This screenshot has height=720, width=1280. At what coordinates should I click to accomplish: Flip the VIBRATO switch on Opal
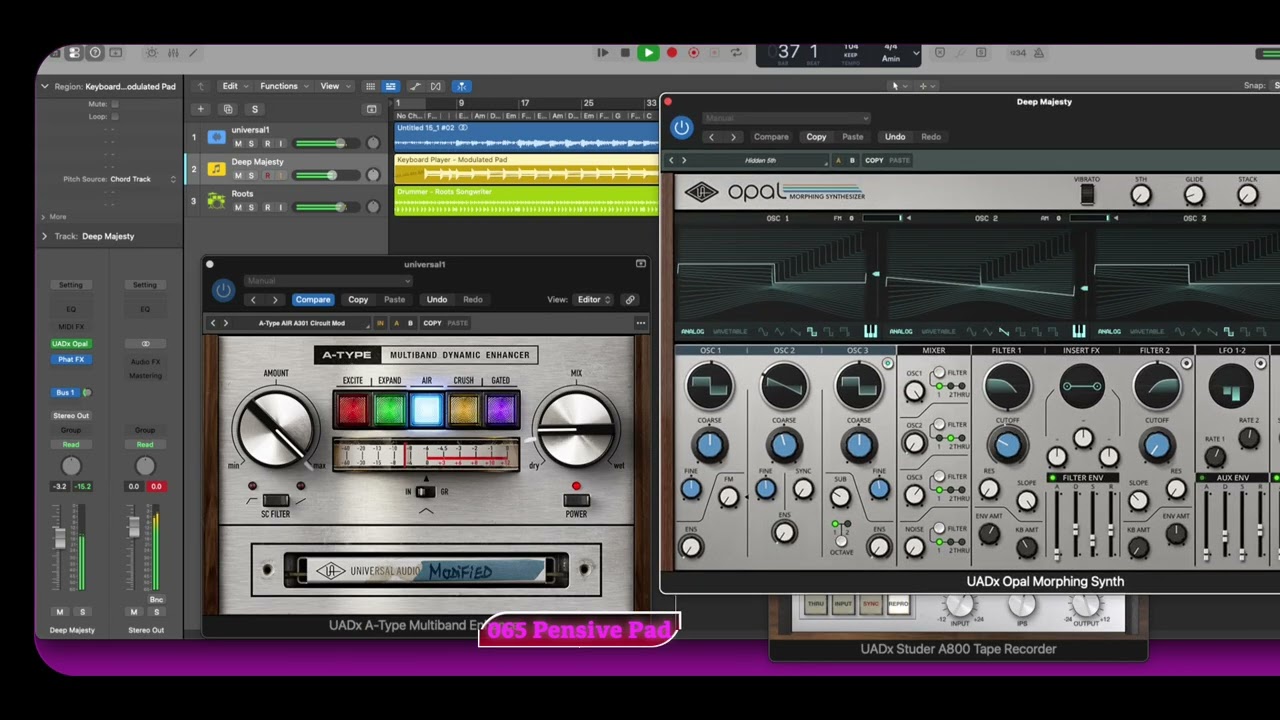coord(1087,195)
